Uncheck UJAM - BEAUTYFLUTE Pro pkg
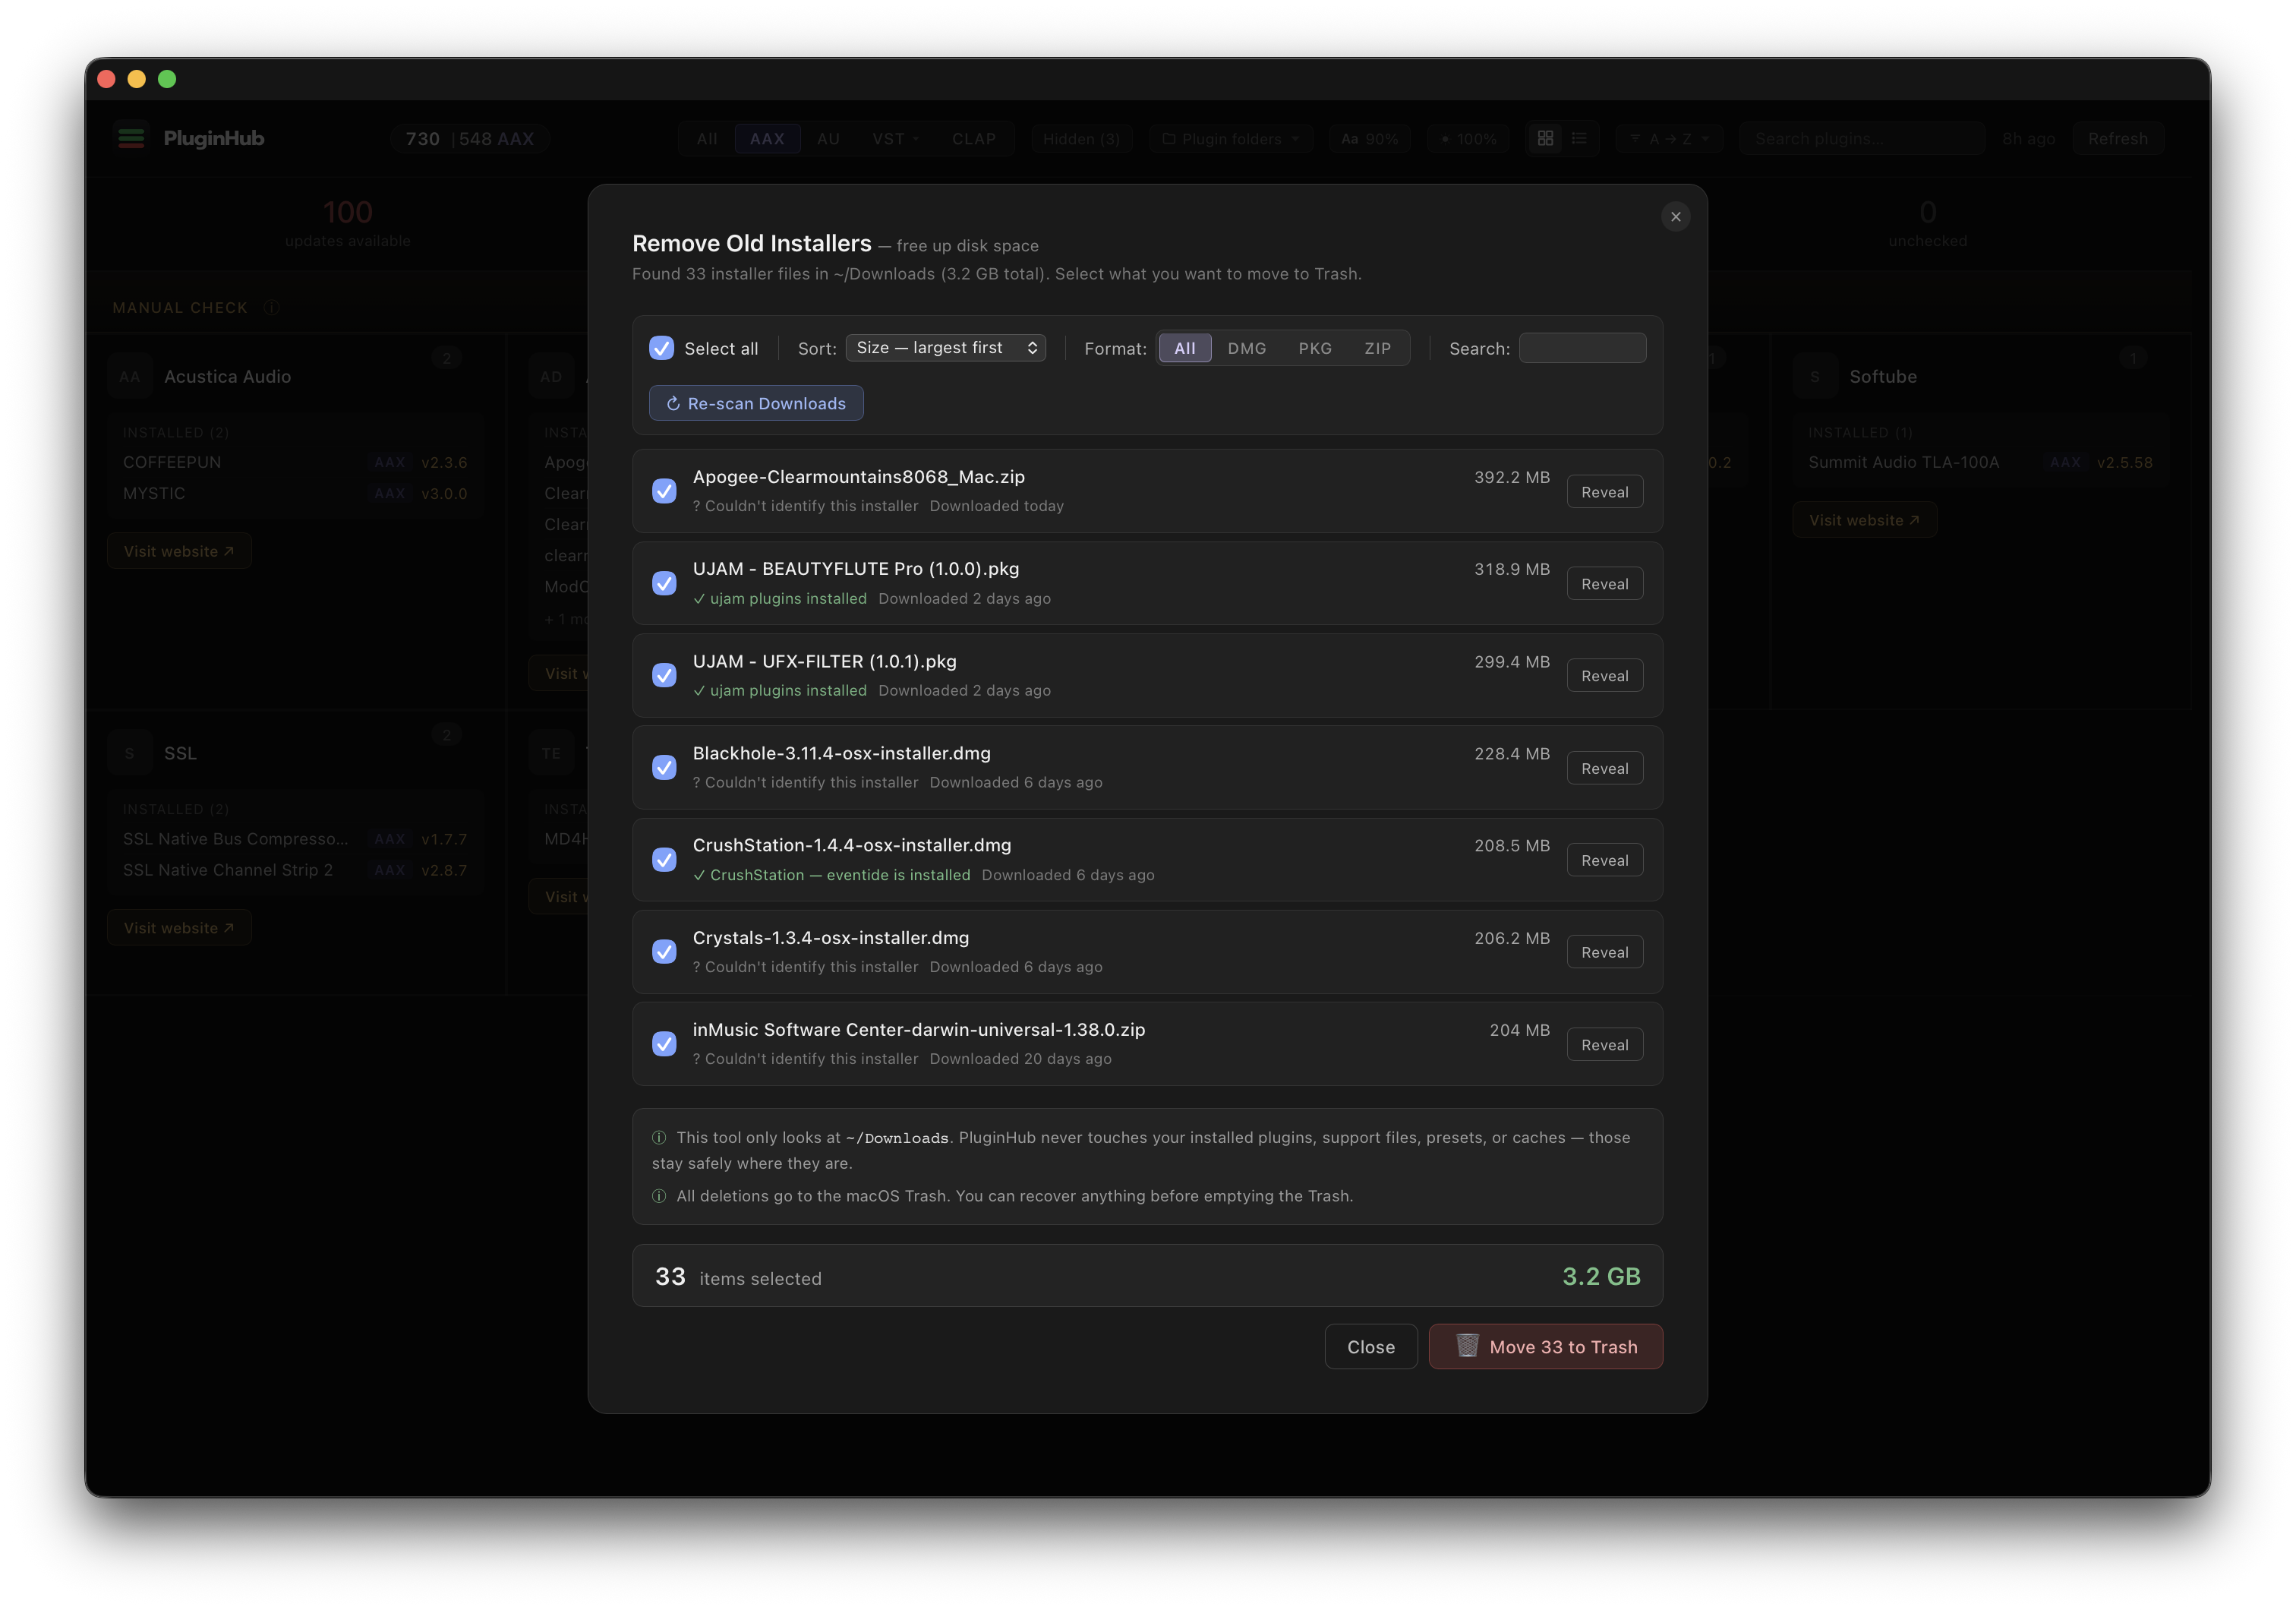 point(664,583)
